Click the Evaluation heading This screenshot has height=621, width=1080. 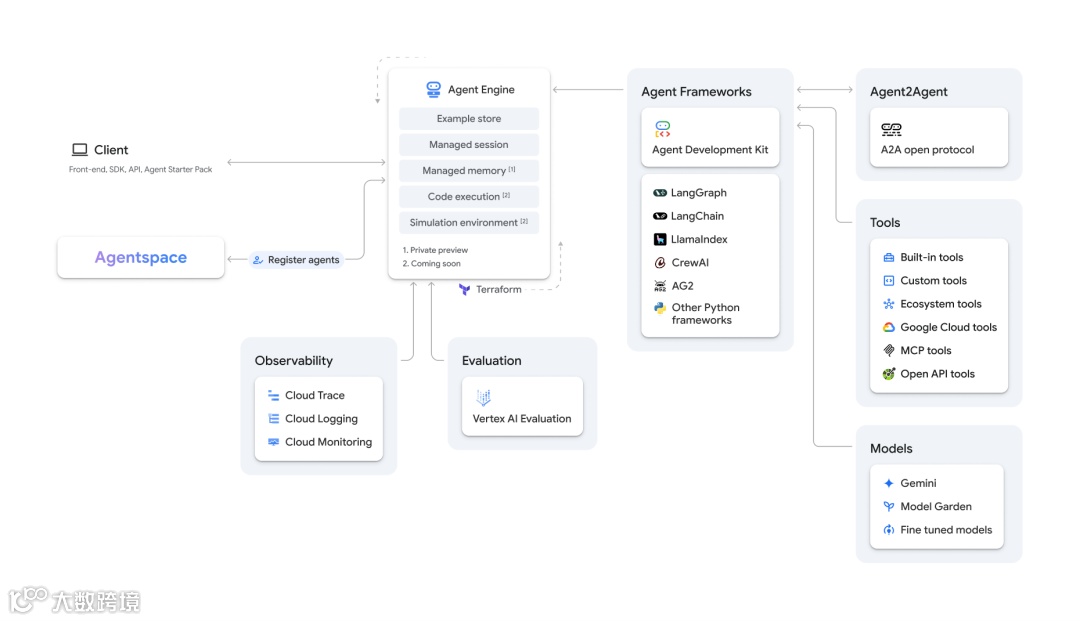point(492,361)
